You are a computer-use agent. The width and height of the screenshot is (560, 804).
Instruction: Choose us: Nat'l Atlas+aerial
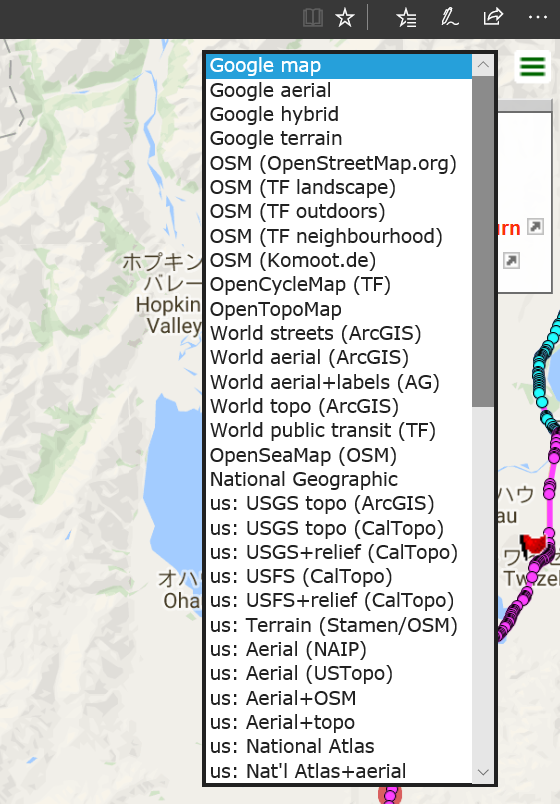[x=338, y=771]
